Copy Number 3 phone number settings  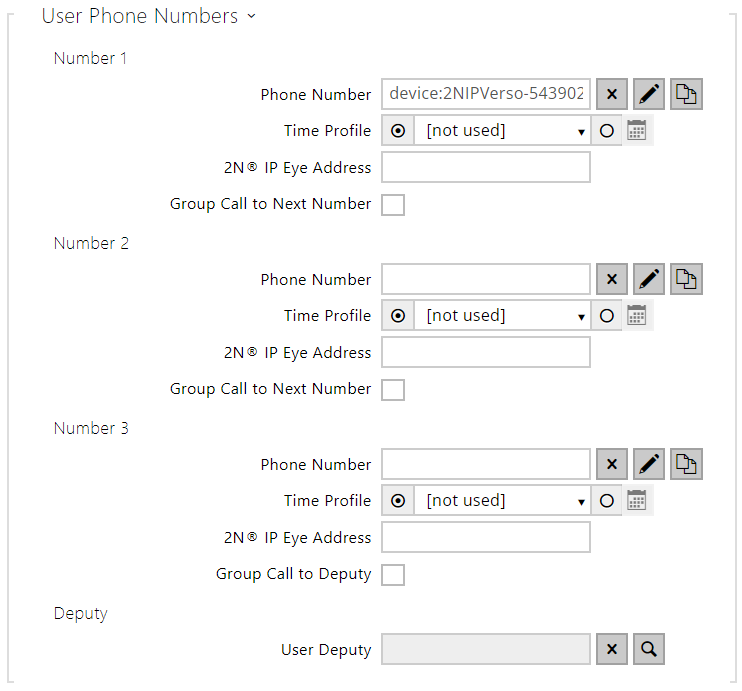click(686, 464)
